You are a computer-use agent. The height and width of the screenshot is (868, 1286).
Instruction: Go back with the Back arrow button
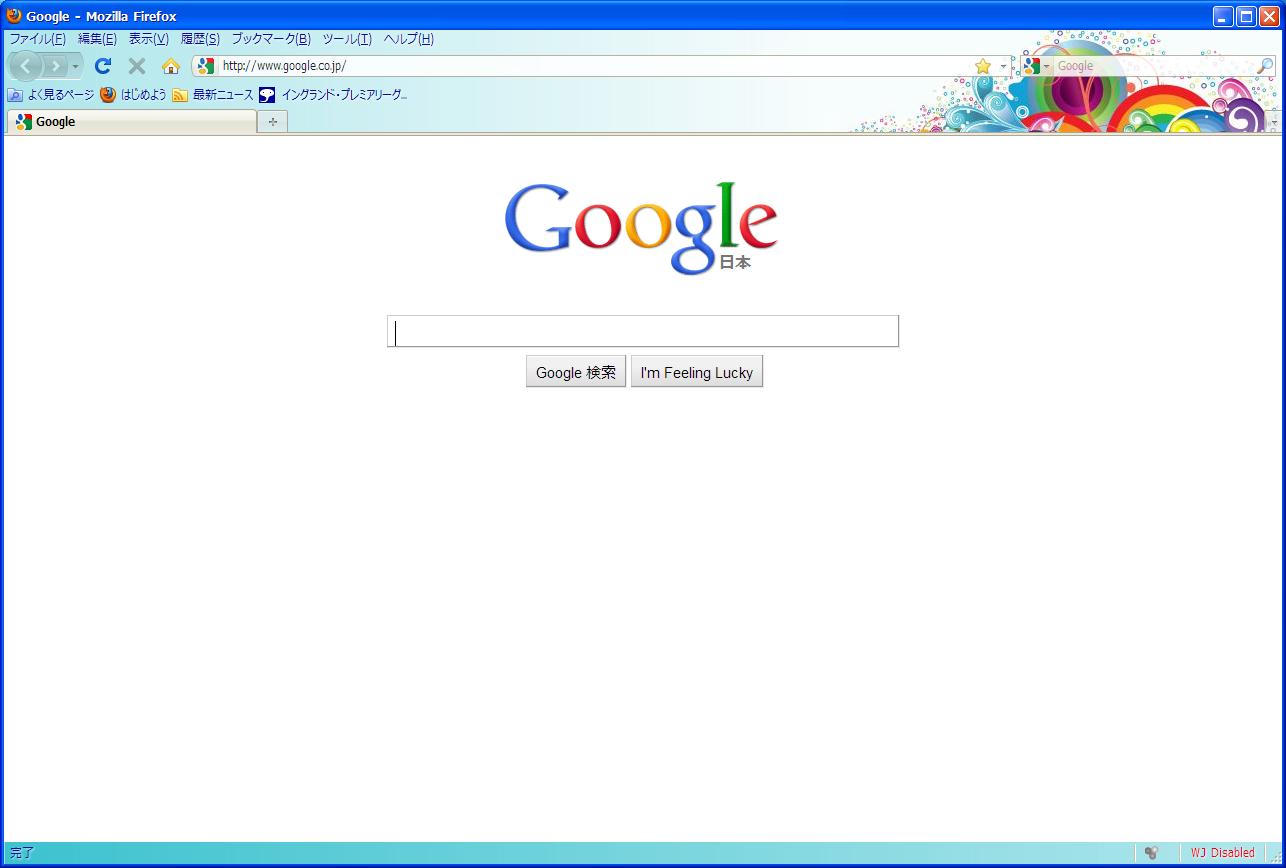[x=25, y=66]
